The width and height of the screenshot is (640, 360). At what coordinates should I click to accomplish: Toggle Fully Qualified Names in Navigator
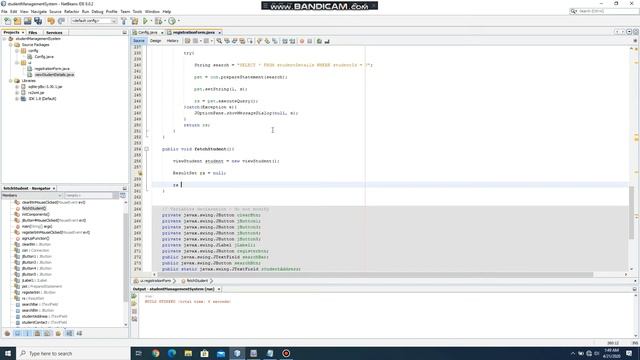(58, 333)
